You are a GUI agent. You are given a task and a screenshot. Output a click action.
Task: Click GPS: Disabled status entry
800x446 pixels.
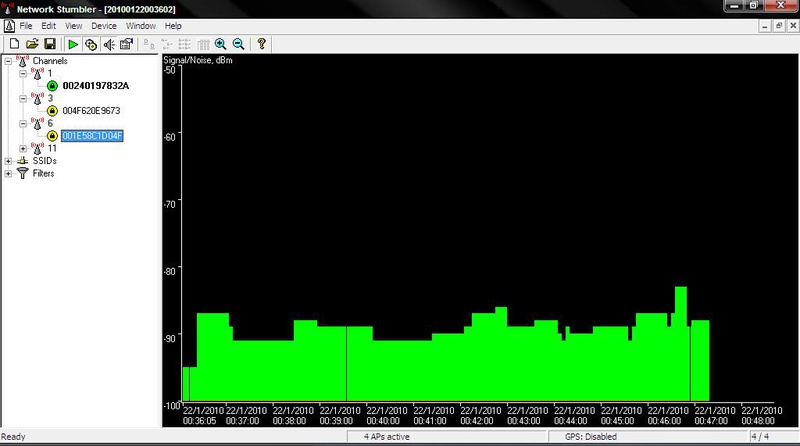[590, 437]
